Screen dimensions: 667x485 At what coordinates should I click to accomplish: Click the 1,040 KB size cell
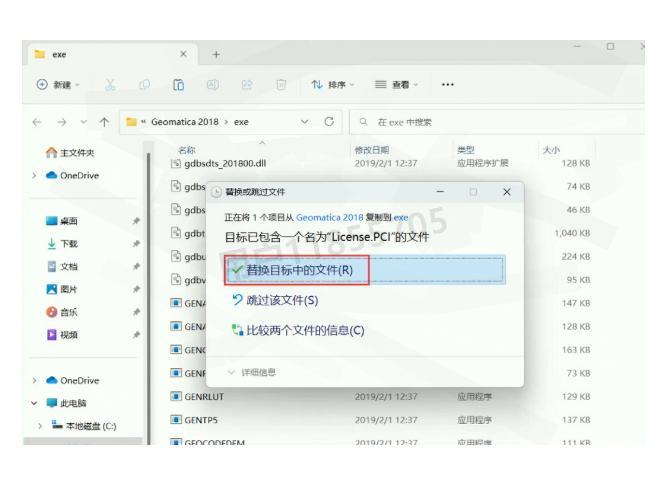572,233
